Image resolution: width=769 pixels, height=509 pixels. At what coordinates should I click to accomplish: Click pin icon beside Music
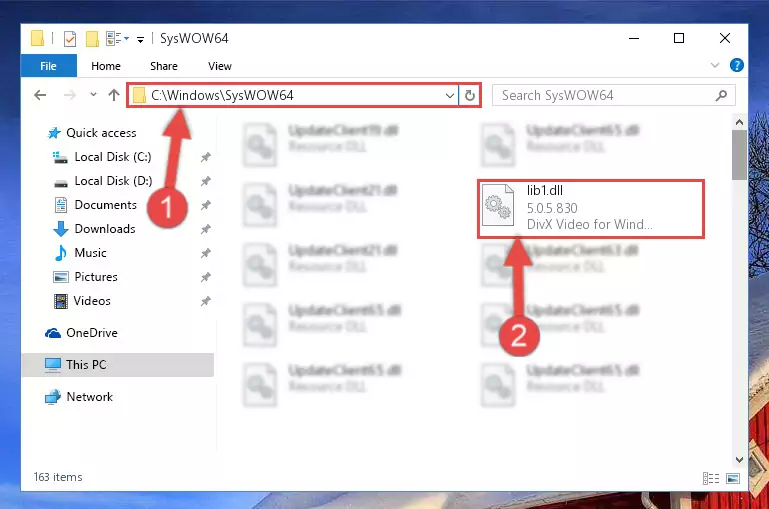coord(205,253)
